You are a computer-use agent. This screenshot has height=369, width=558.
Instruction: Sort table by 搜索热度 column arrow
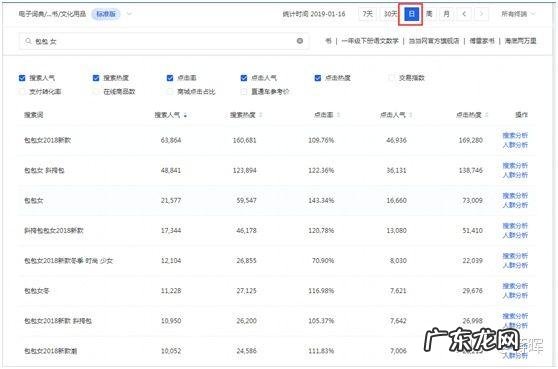[x=261, y=115]
